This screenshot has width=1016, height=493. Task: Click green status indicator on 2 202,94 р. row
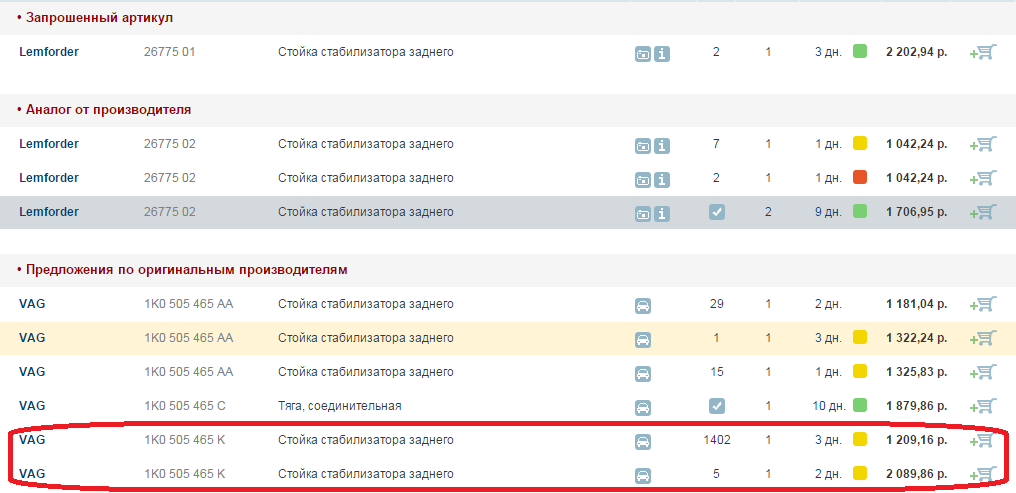[860, 51]
